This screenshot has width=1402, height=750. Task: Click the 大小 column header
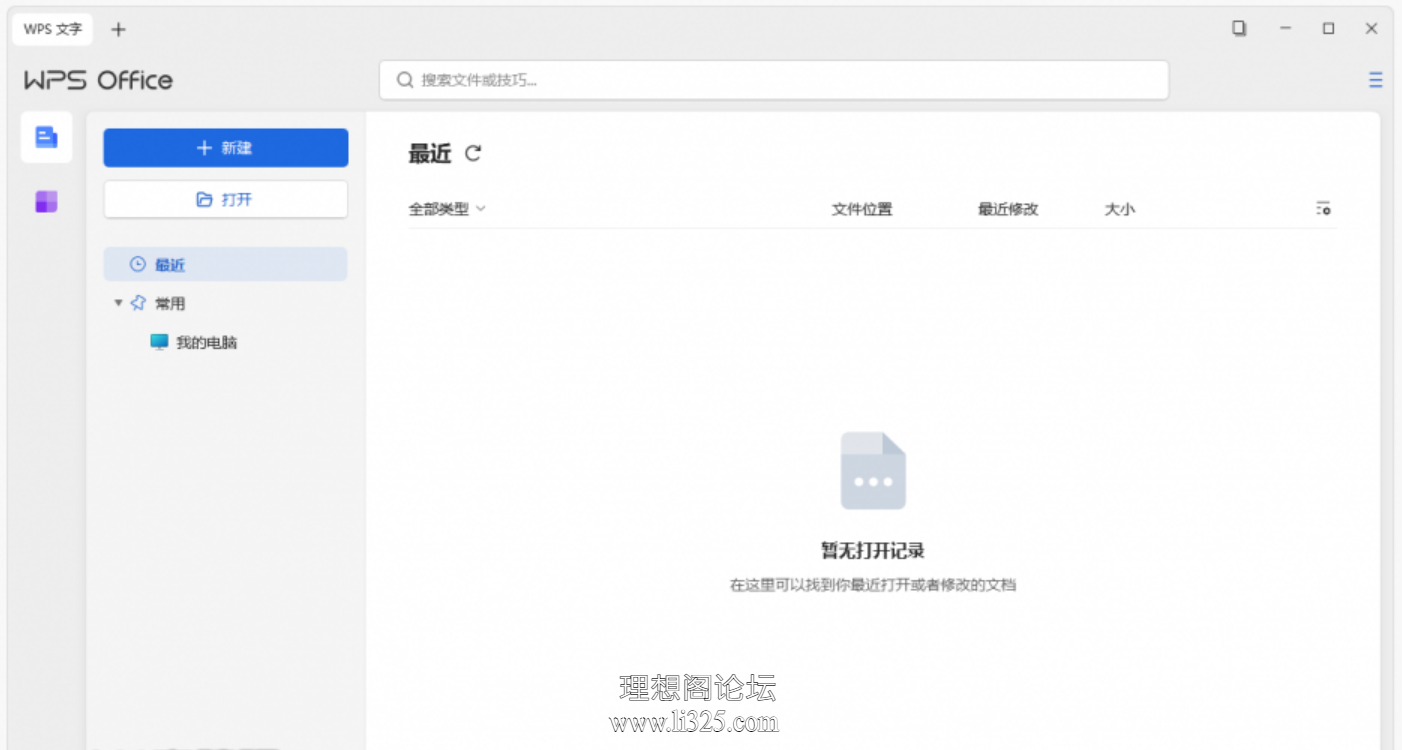pyautogui.click(x=1120, y=209)
